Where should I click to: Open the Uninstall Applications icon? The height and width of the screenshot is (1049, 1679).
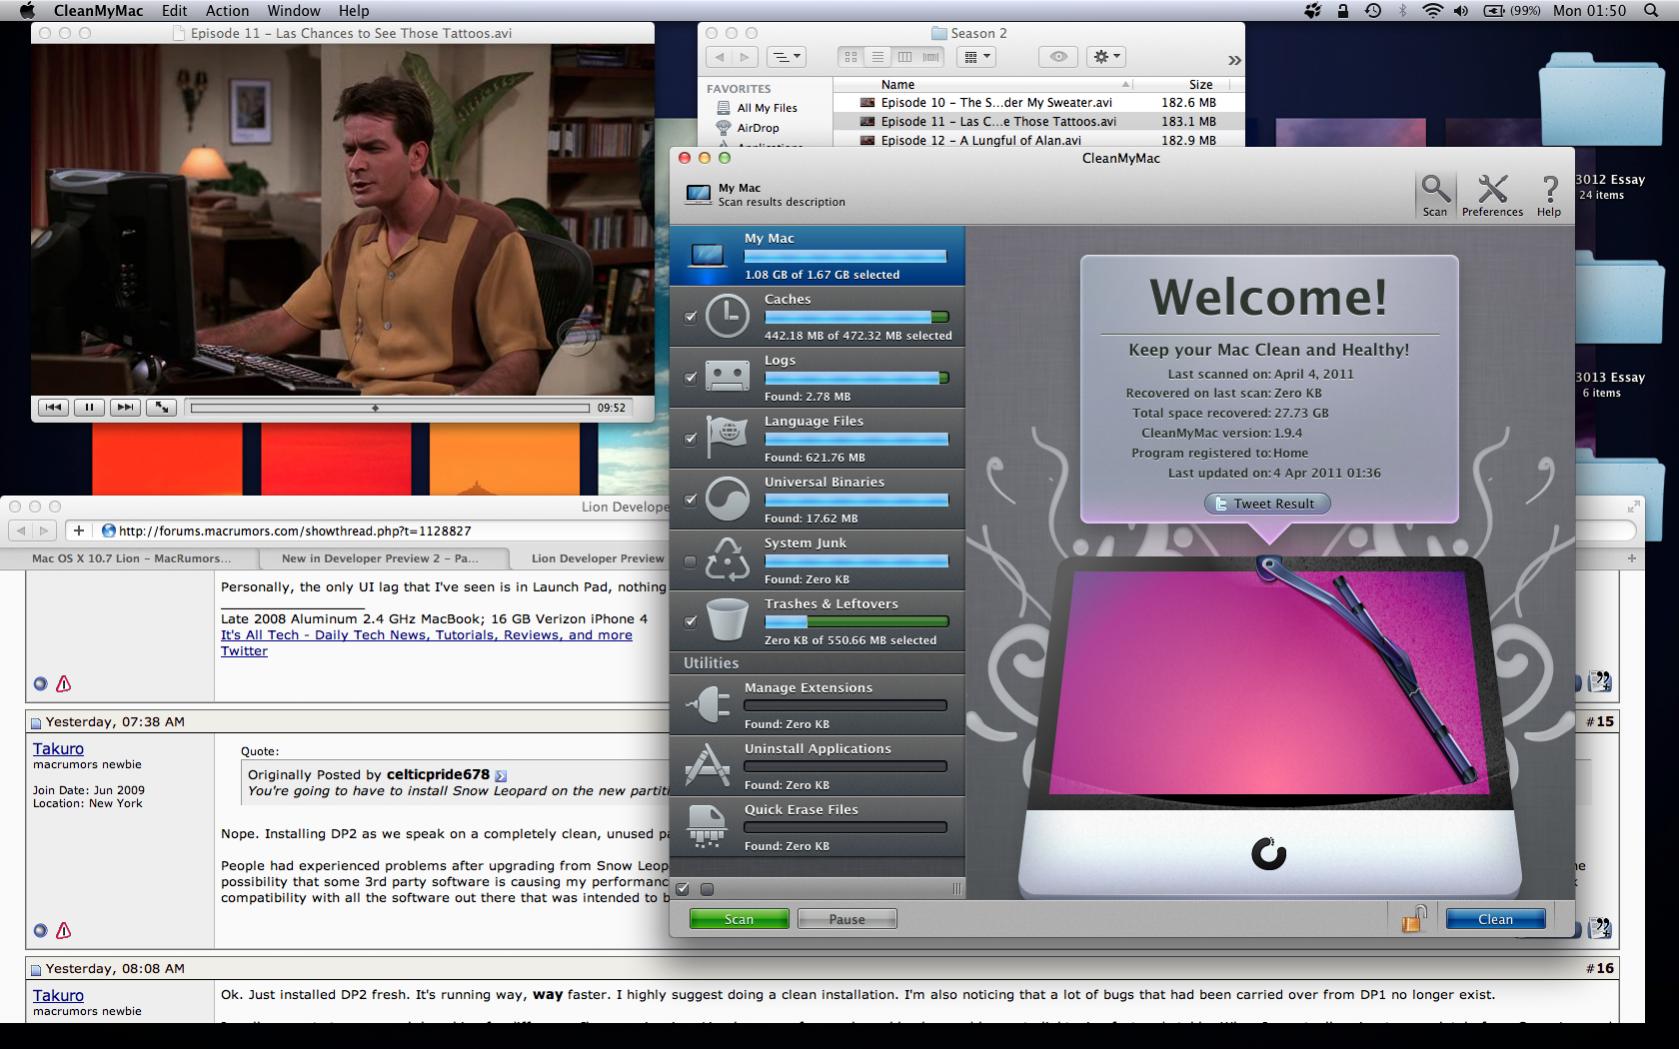(x=707, y=766)
